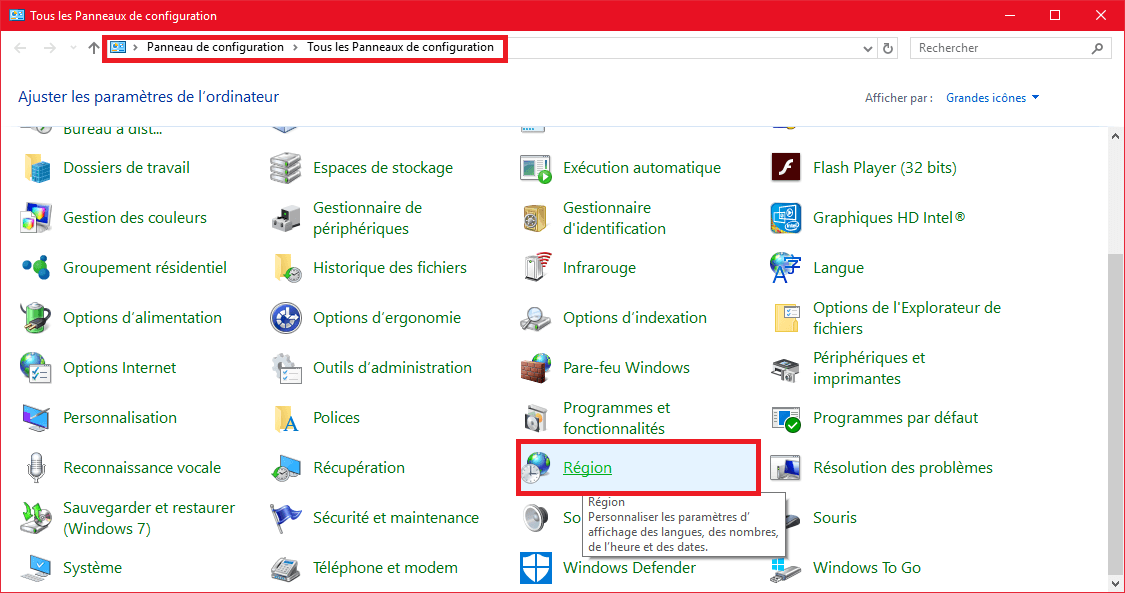Viewport: 1125px width, 593px height.
Task: Refresh the Control Panel view
Action: coord(888,49)
